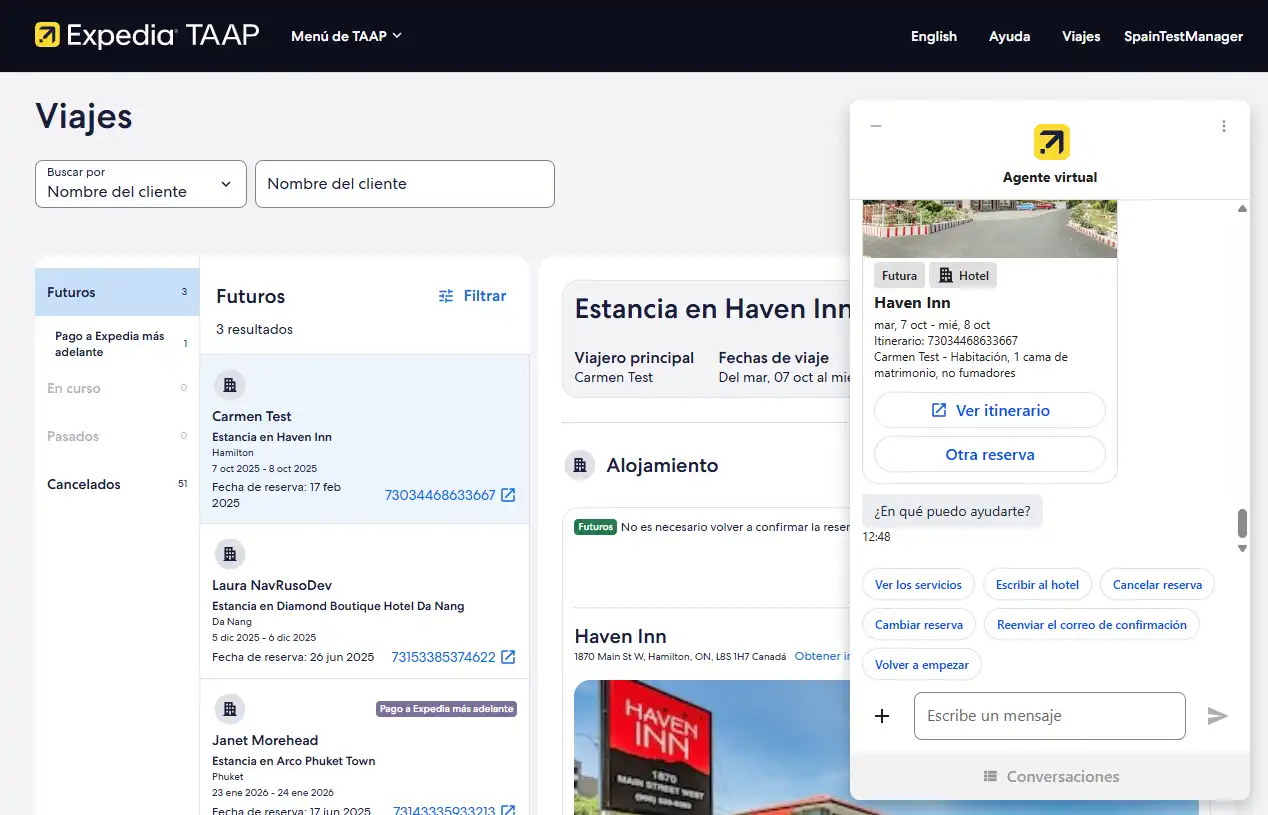
Task: Click the hotel icon above Laura NavRusoDev
Action: [229, 554]
